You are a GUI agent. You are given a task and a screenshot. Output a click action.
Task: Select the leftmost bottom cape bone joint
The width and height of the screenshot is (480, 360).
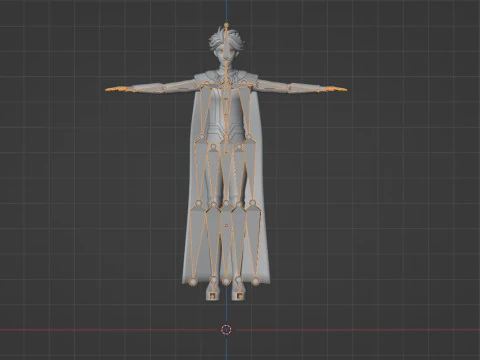pyautogui.click(x=193, y=282)
